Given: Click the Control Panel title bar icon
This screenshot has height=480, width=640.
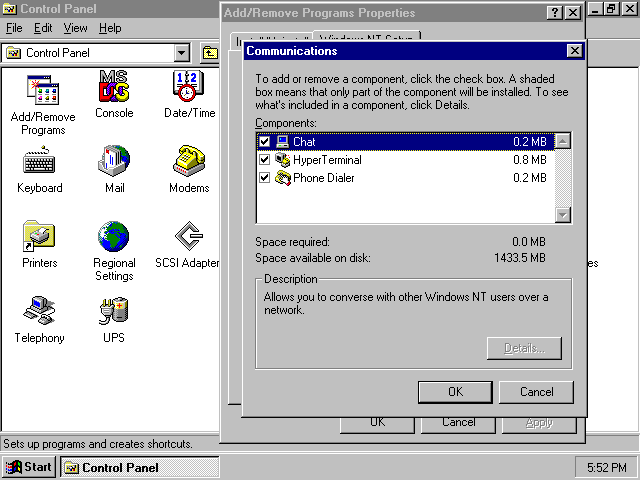Looking at the screenshot, I should tap(9, 9).
